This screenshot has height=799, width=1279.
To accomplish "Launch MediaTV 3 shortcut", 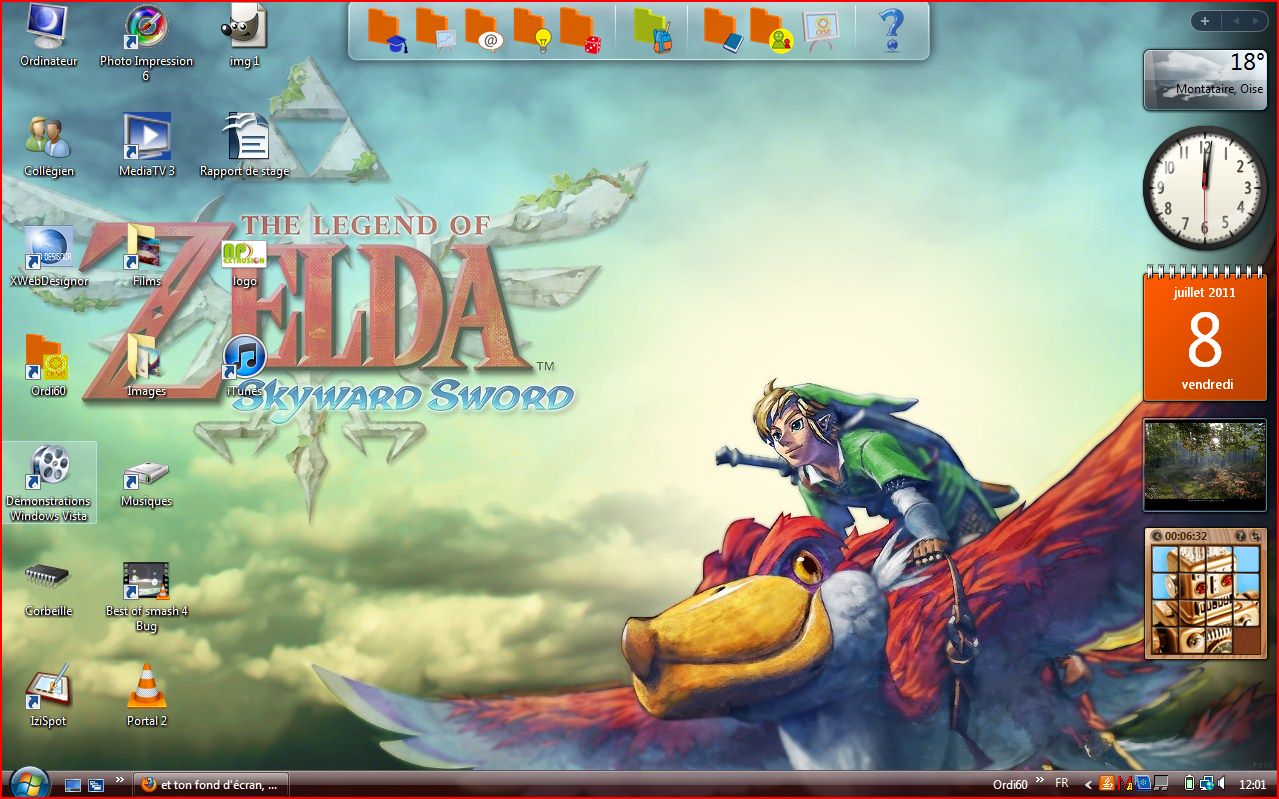I will click(x=146, y=146).
